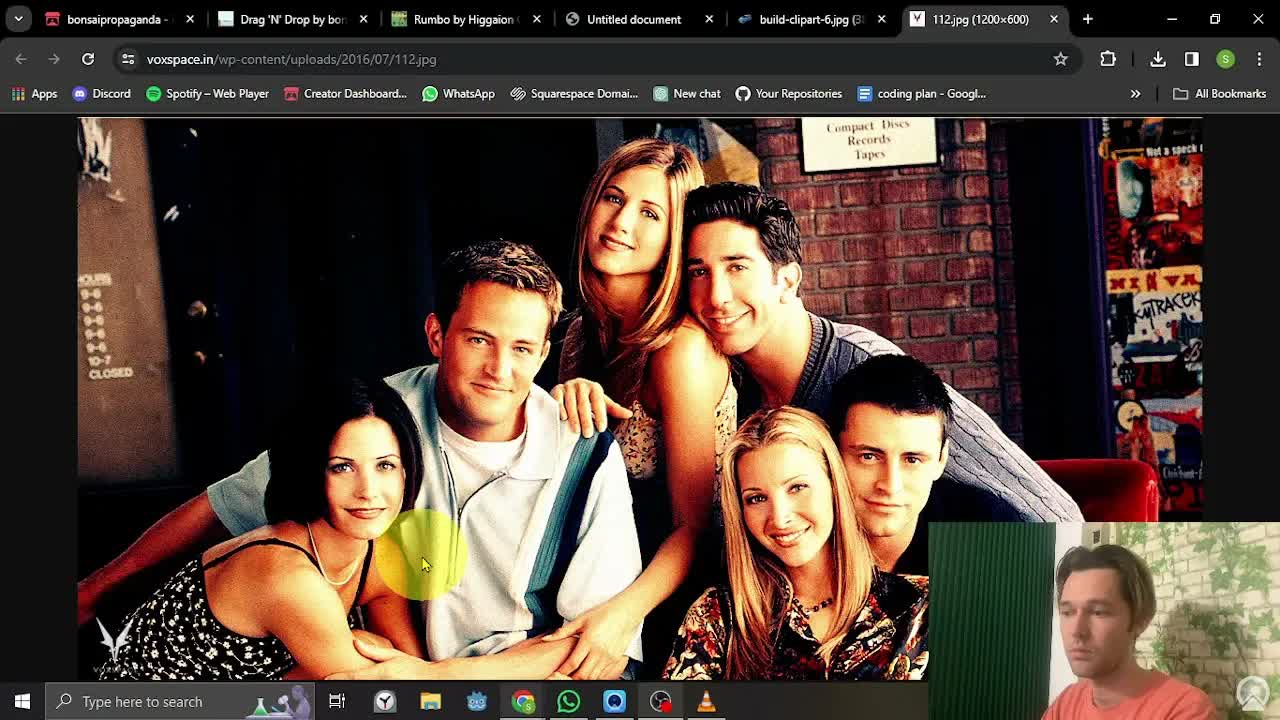
Task: Toggle the Chrome side panel
Action: coord(1192,59)
